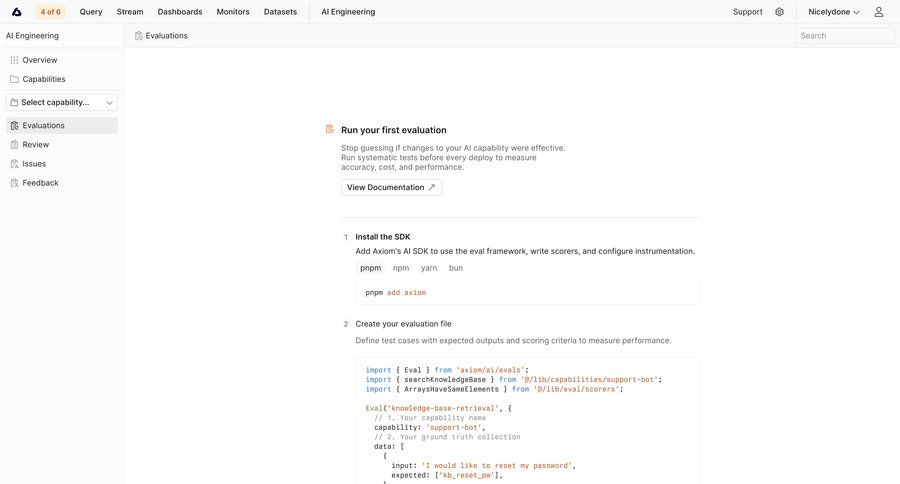Expand the Select capability dropdown chevron
The width and height of the screenshot is (900, 484).
(x=109, y=103)
